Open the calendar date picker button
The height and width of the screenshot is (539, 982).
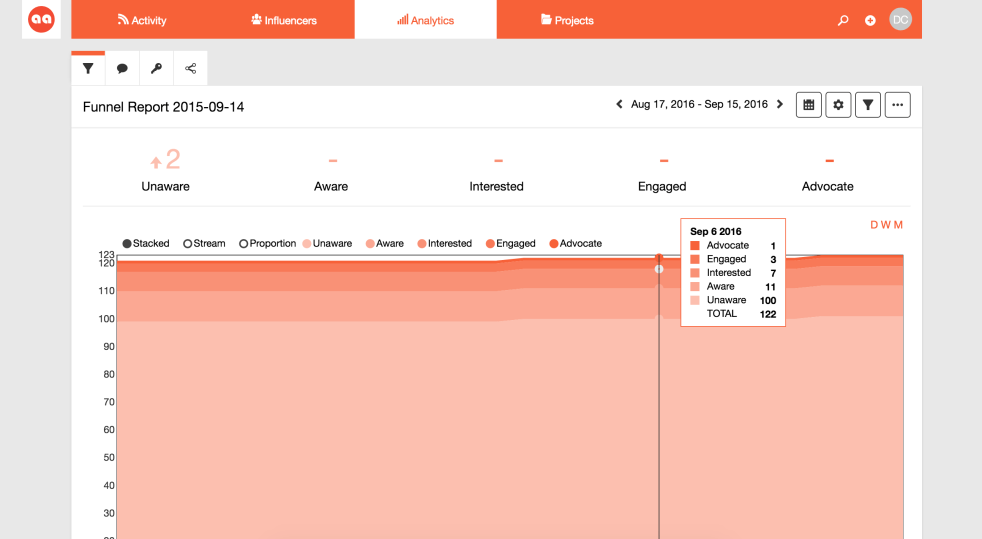pyautogui.click(x=809, y=105)
